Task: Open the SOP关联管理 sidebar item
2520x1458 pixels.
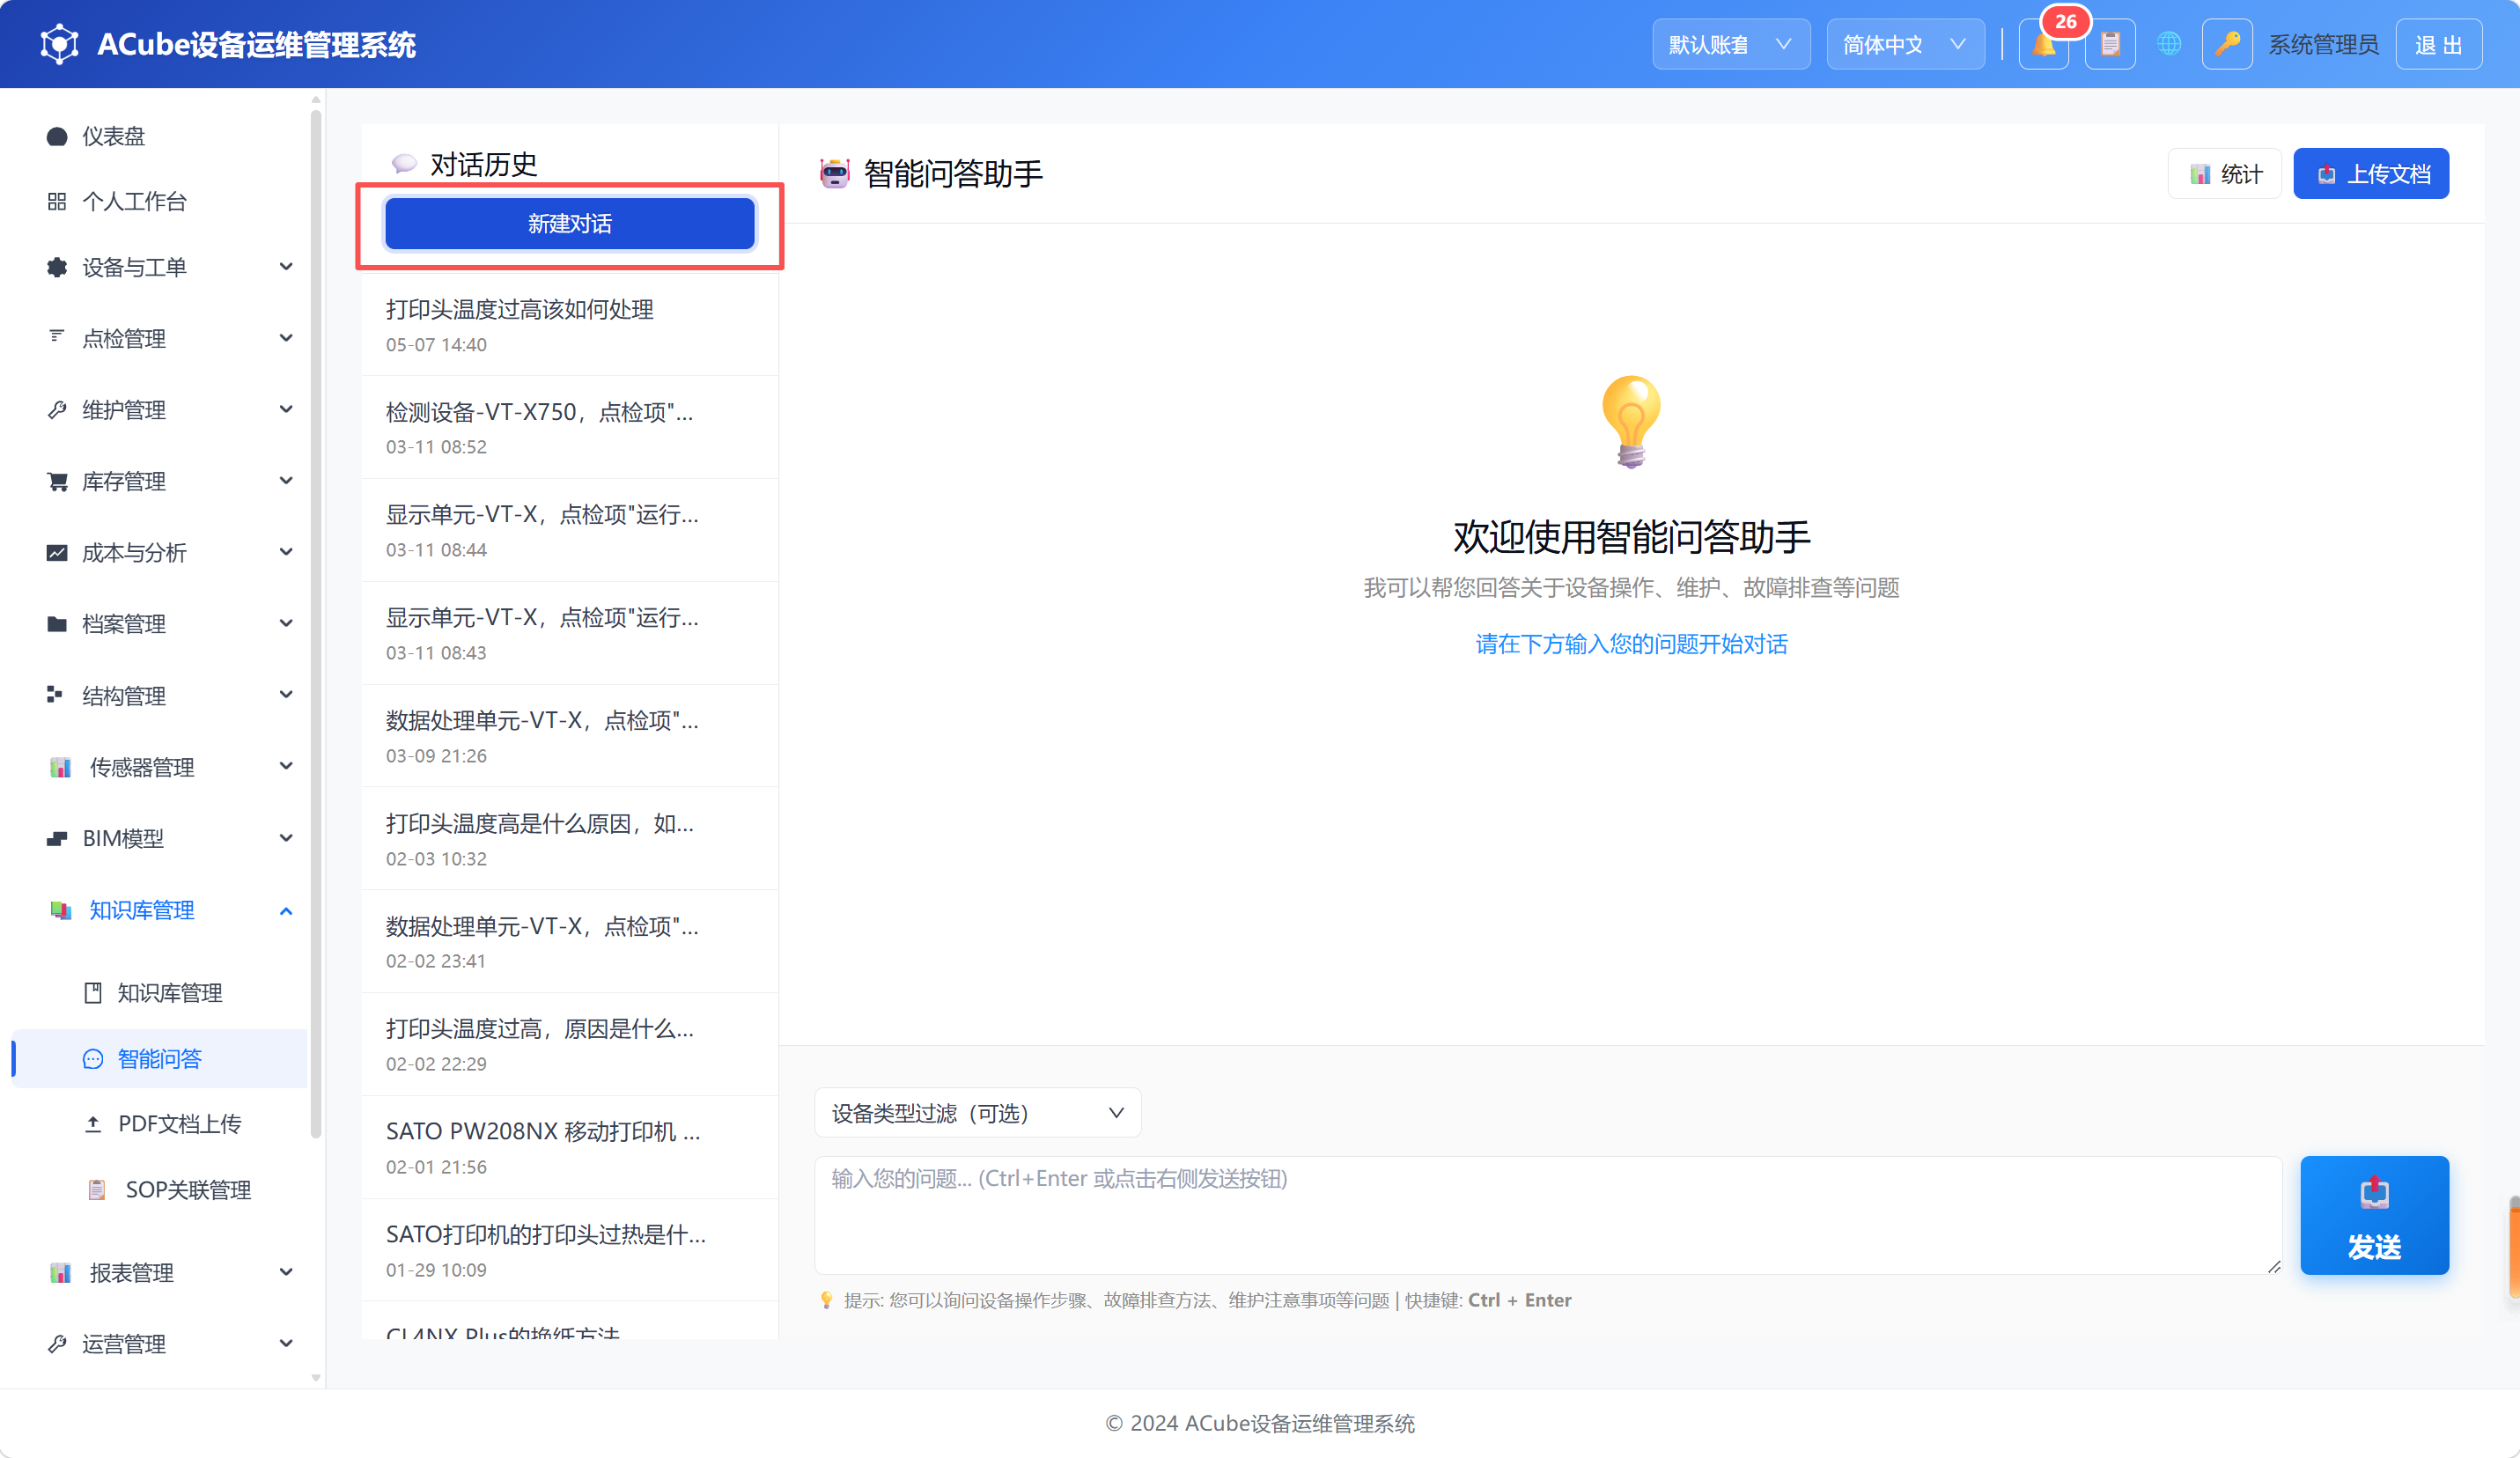Action: coord(160,1190)
